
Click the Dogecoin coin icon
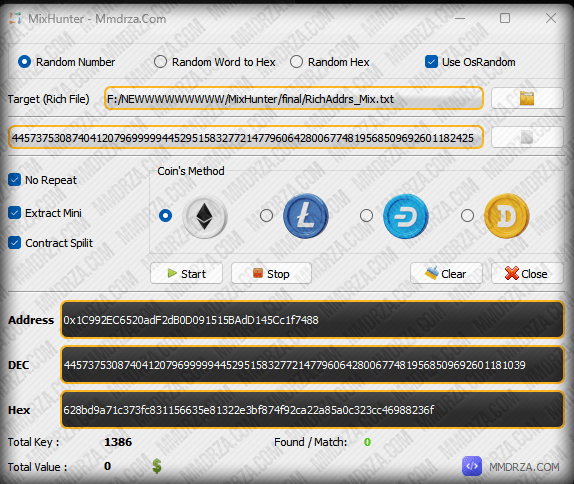coord(507,216)
